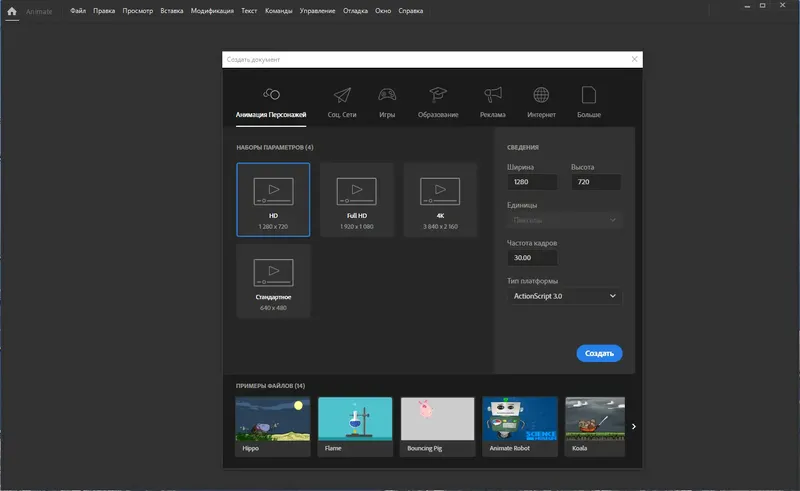The image size is (800, 491).
Task: Choose the Games controller icon
Action: [387, 95]
